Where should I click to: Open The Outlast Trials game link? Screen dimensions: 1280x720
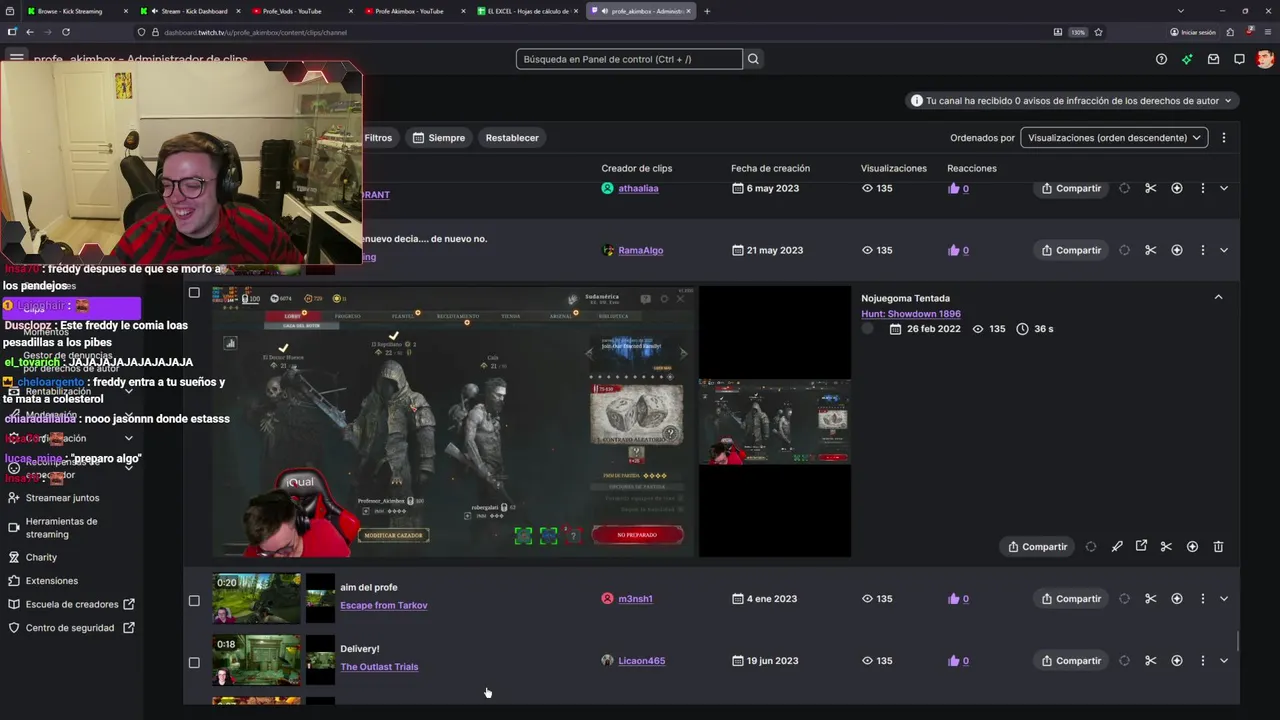pyautogui.click(x=379, y=667)
